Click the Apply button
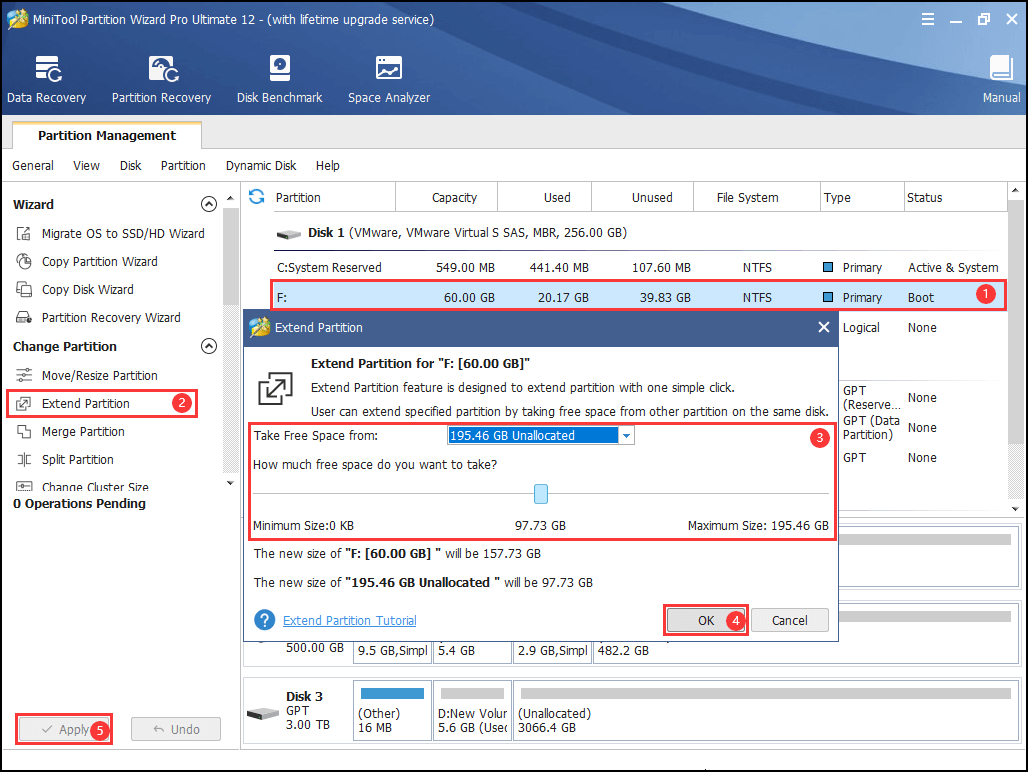1028x772 pixels. (64, 729)
